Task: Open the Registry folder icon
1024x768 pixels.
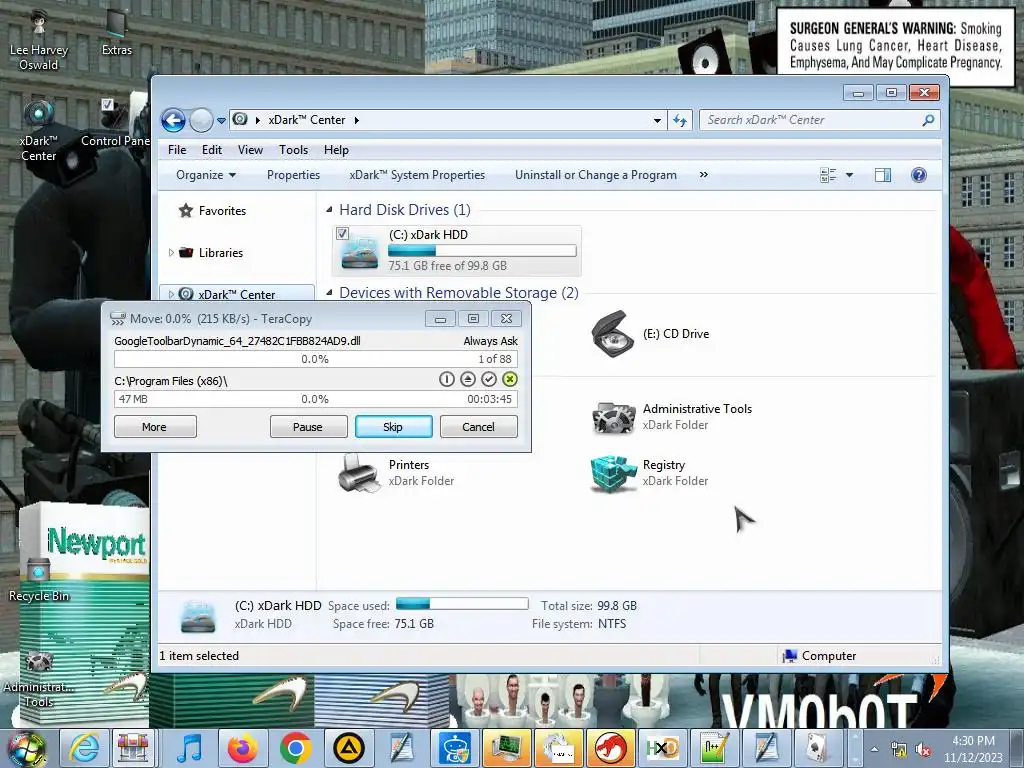Action: click(x=613, y=473)
